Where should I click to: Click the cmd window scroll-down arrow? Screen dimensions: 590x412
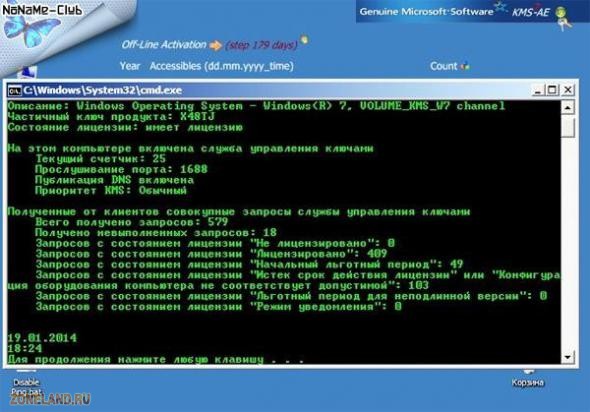(x=567, y=356)
